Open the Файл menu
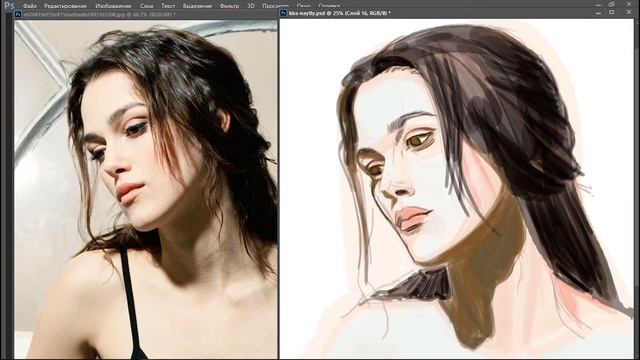640x360 pixels. click(29, 6)
